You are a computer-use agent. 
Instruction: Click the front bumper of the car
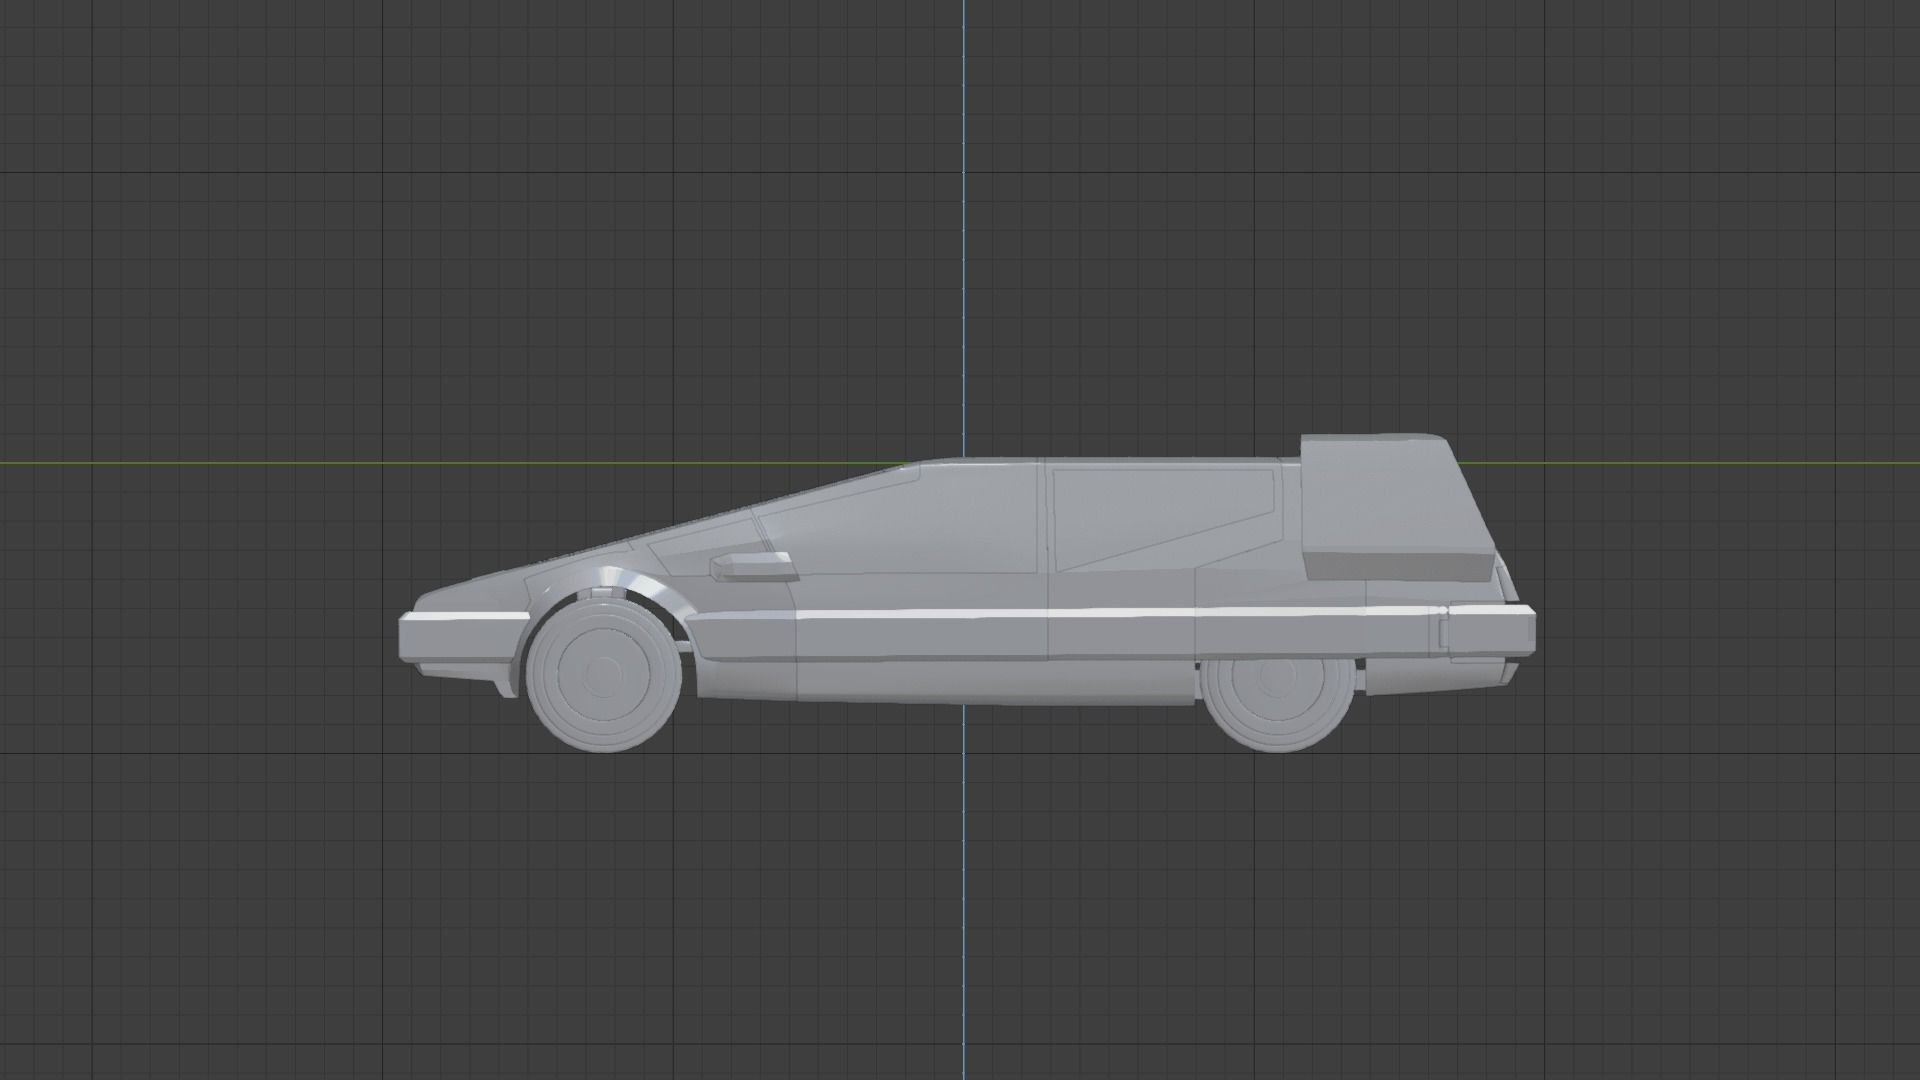click(x=462, y=637)
